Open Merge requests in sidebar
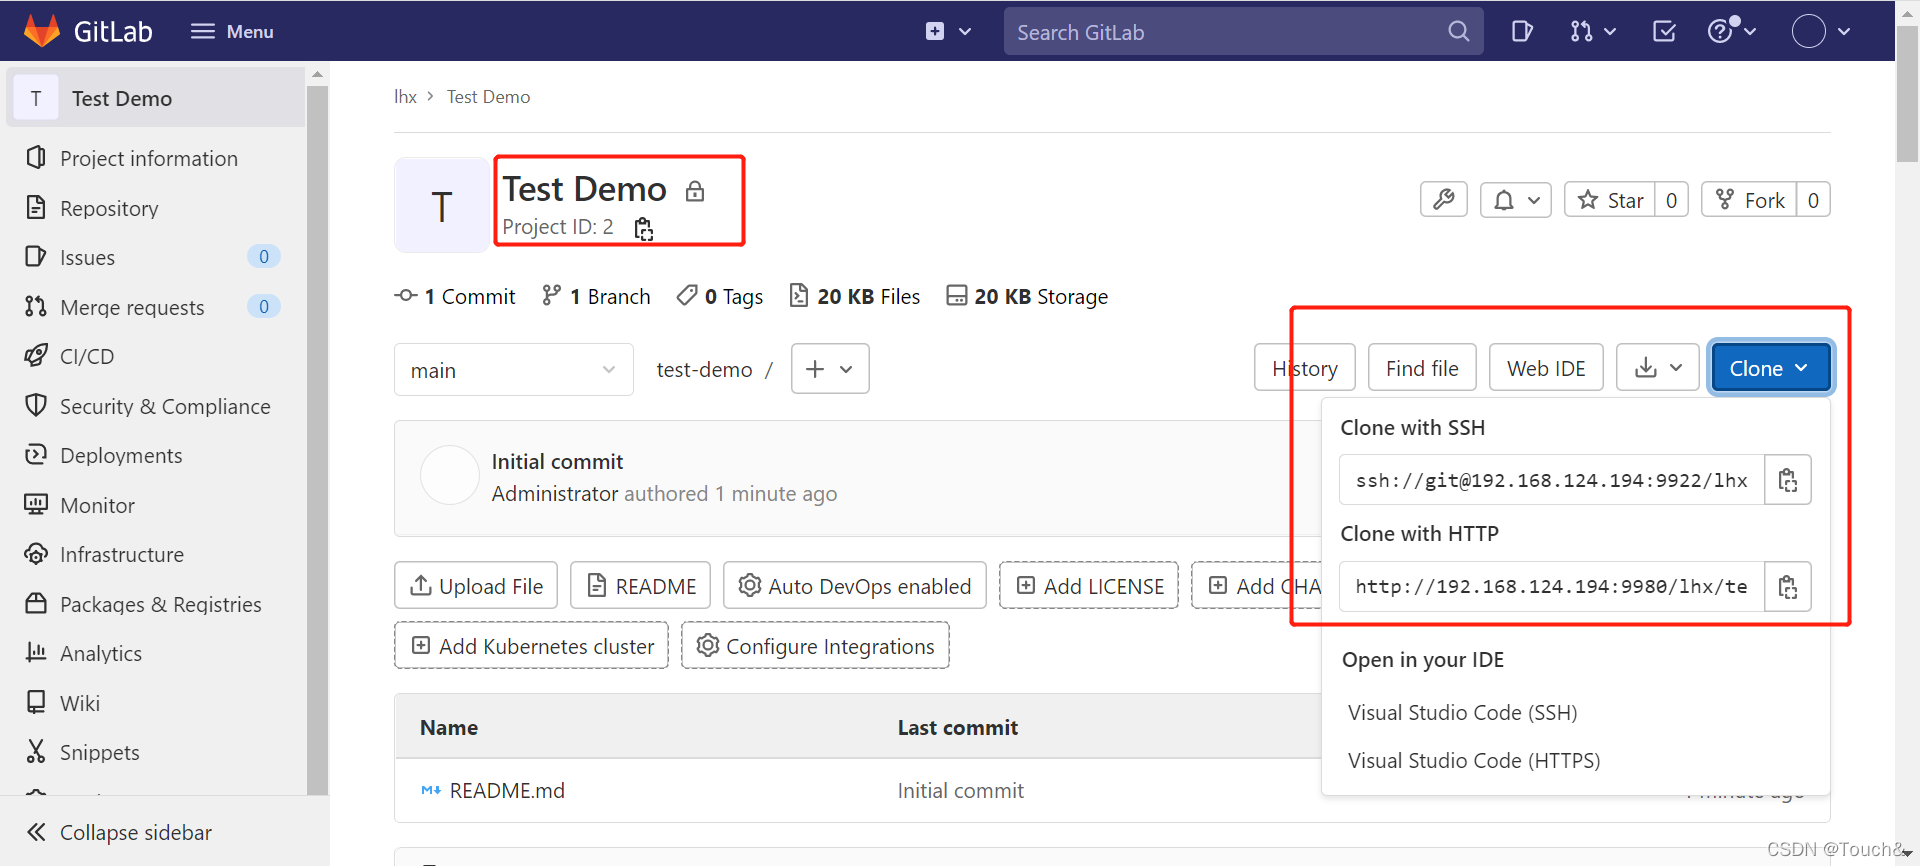Screen dimensions: 1920x866 click(x=132, y=307)
